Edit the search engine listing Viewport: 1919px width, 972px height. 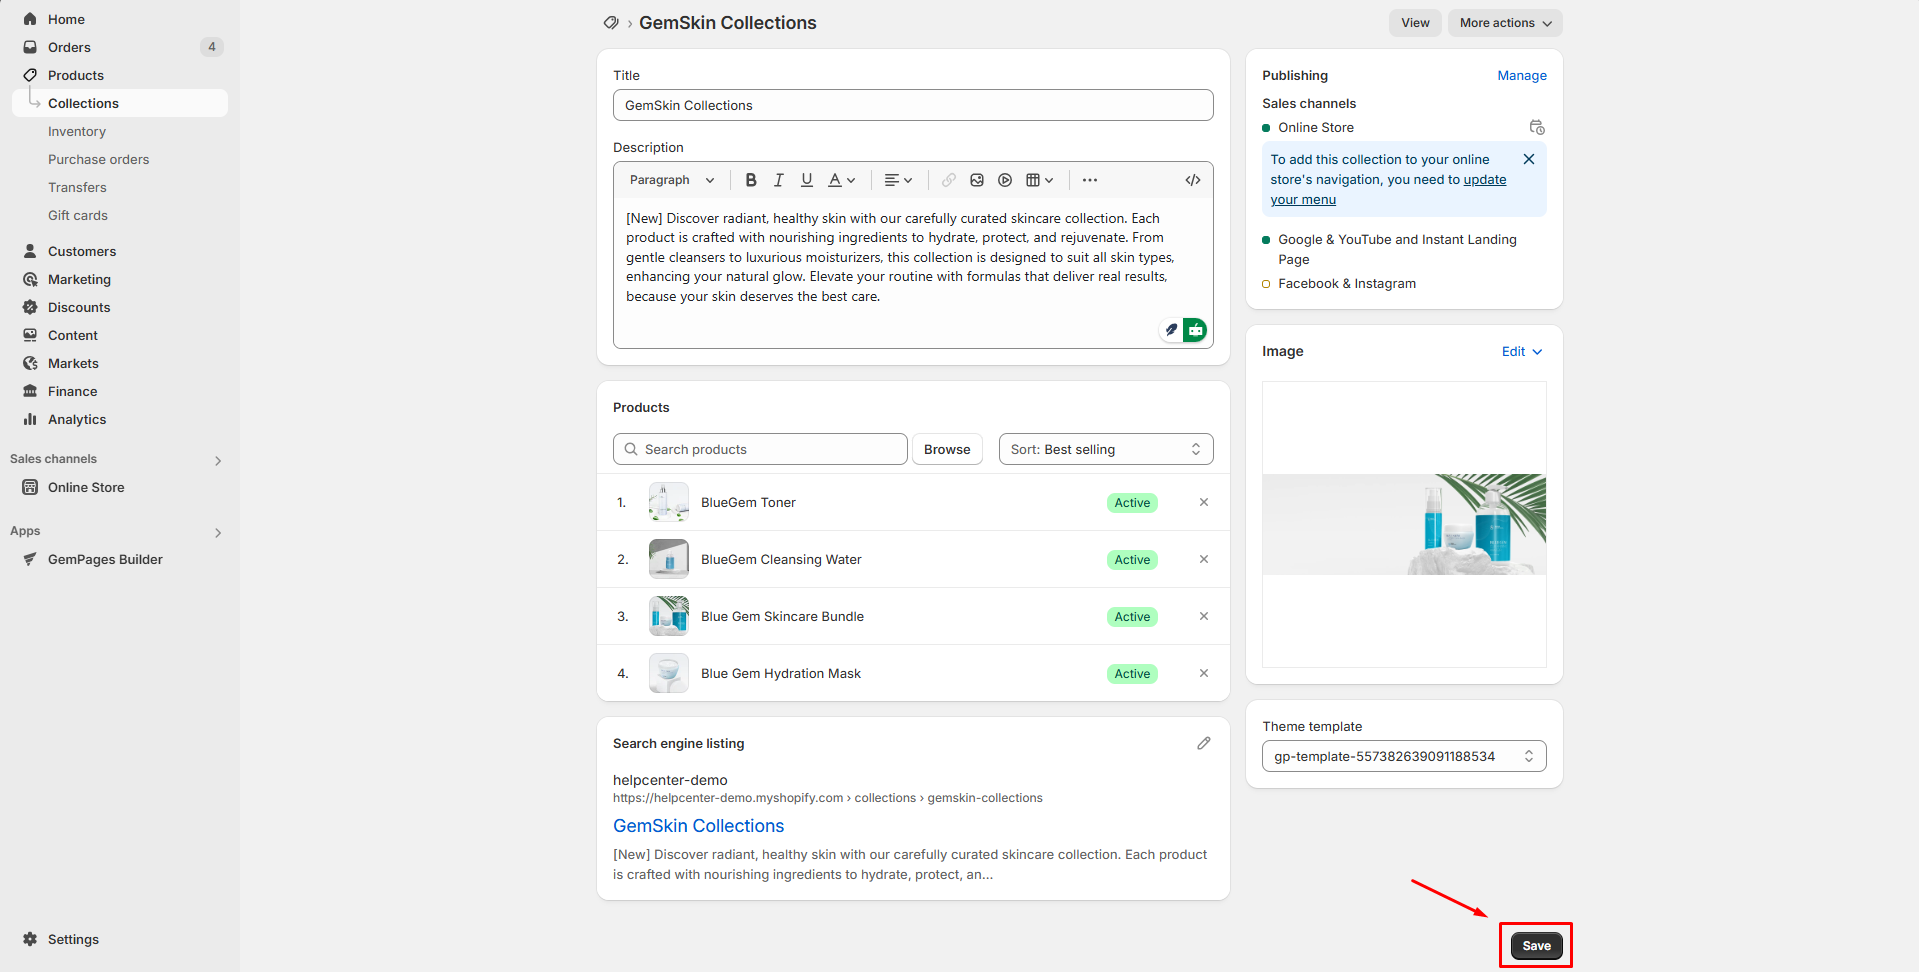pyautogui.click(x=1204, y=743)
